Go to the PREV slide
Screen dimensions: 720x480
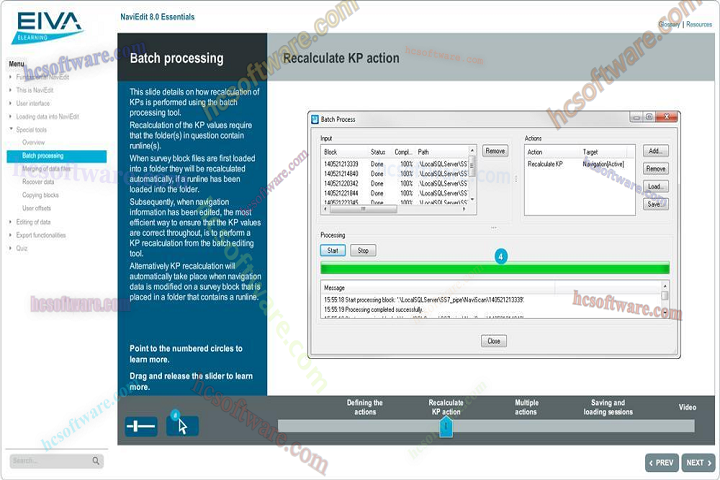coord(662,463)
